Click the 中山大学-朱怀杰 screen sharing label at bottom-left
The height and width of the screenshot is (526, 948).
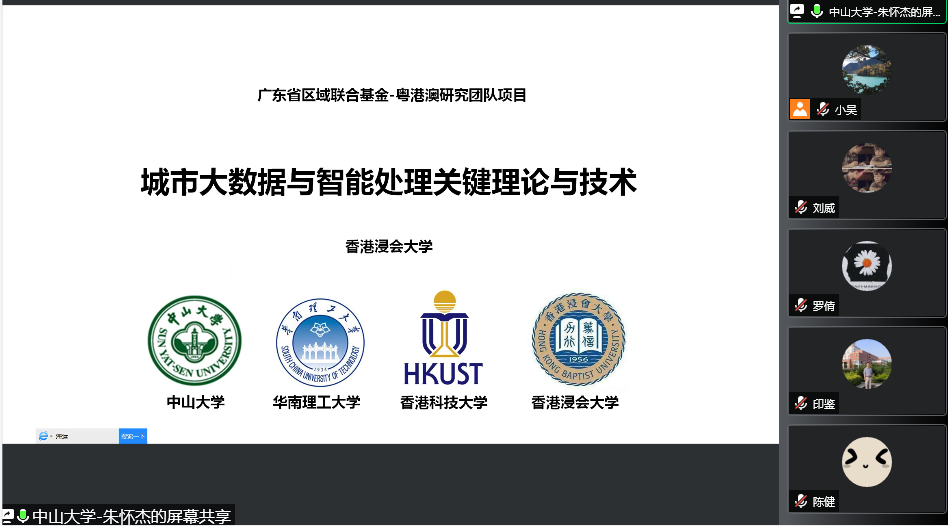130,516
